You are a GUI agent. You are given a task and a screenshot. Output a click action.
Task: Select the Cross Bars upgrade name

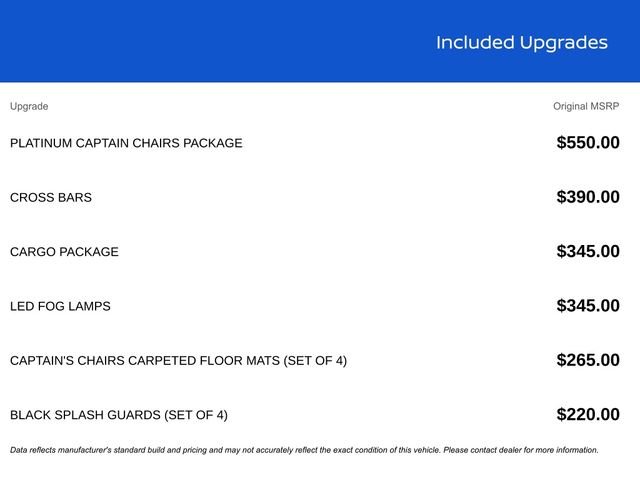coord(51,197)
